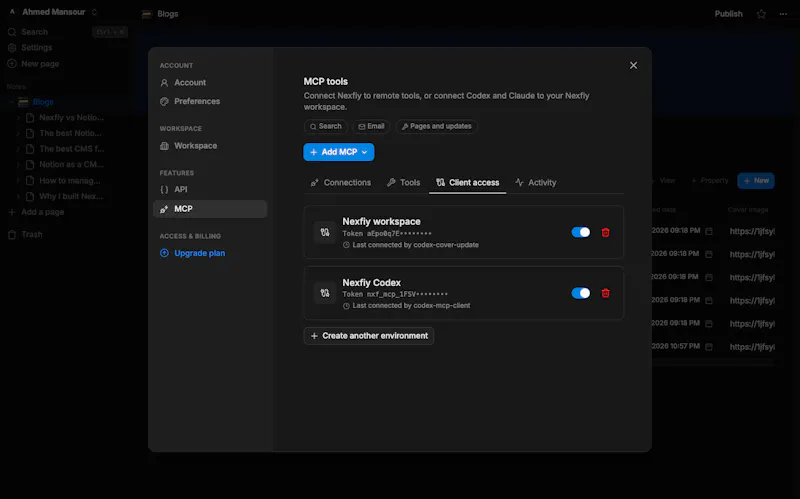
Task: Select the MCP settings section
Action: (210, 209)
